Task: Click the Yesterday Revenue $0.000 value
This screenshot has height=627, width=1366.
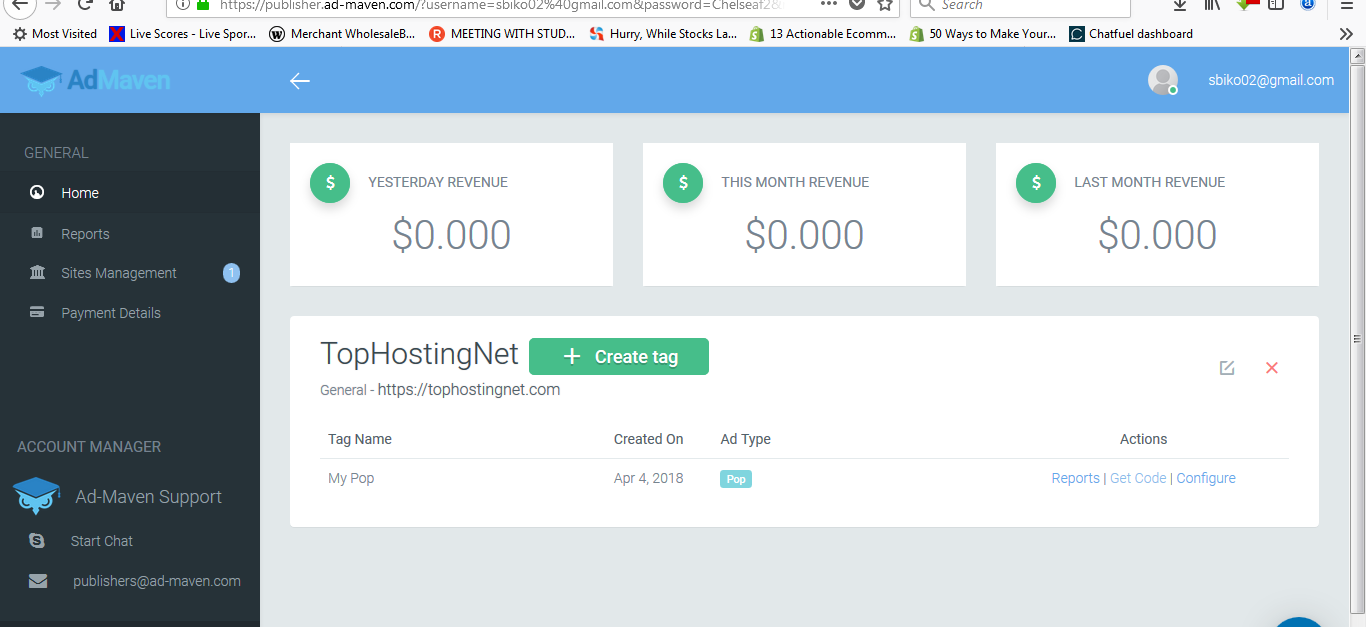Action: 452,235
